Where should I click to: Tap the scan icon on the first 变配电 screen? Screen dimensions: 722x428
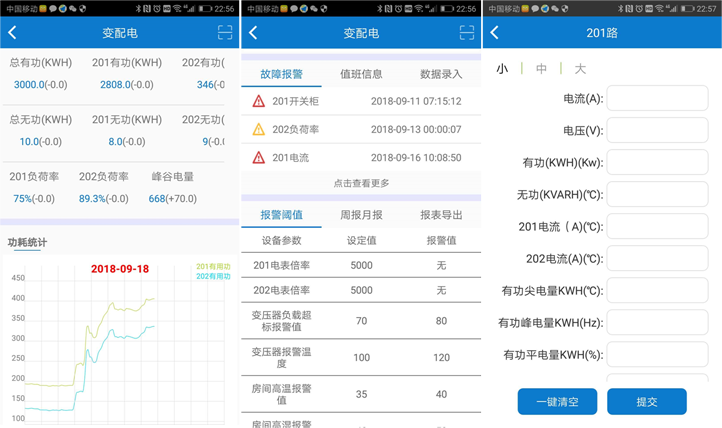pos(225,33)
